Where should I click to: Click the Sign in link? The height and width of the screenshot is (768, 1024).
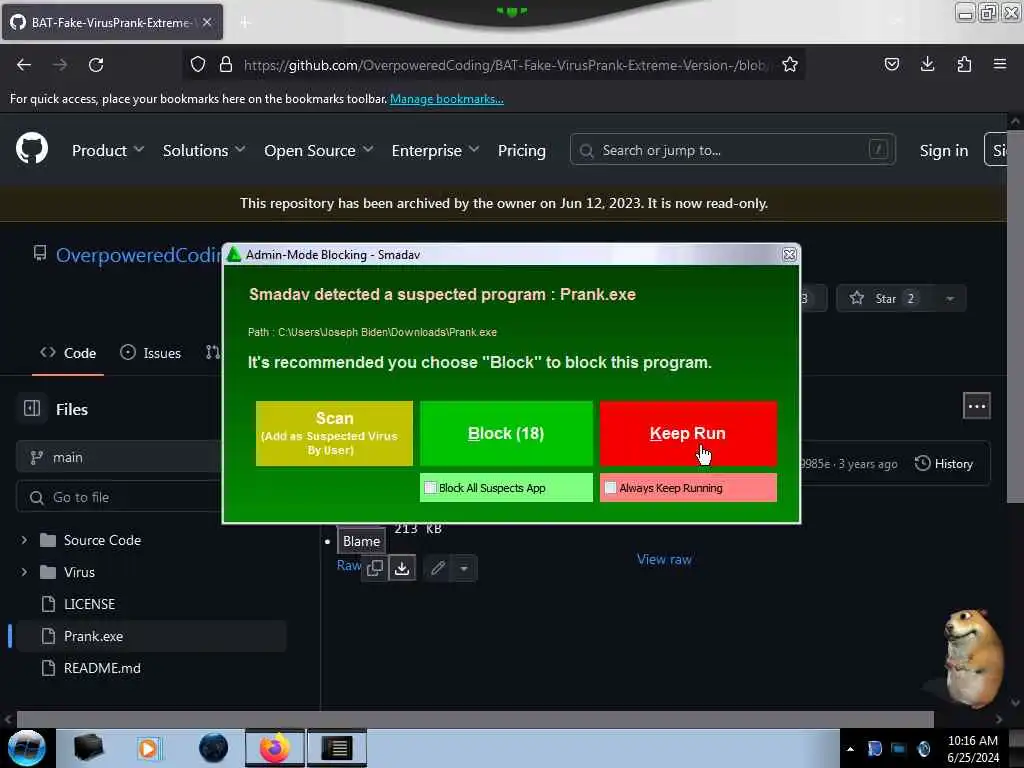click(944, 151)
